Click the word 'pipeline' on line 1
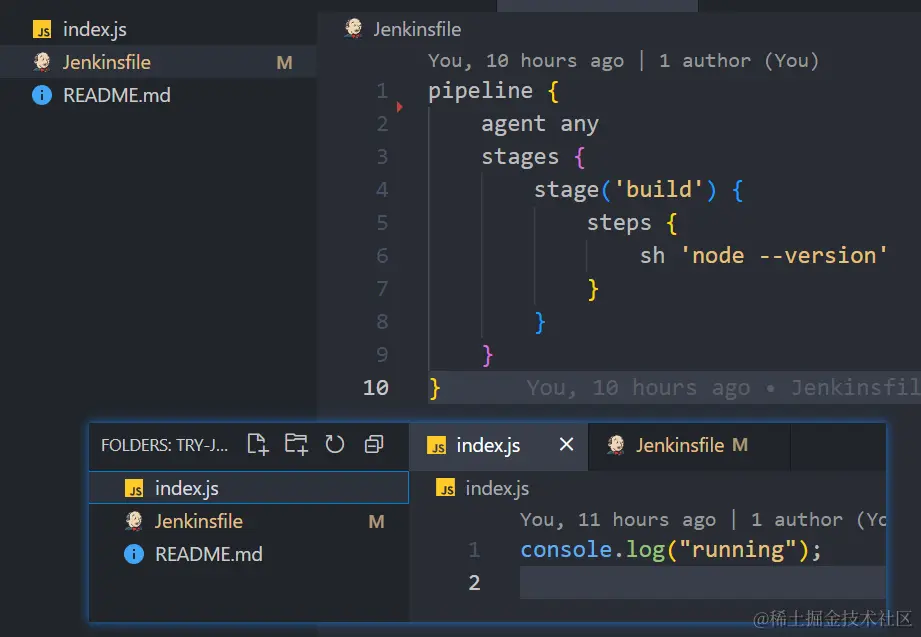The width and height of the screenshot is (921, 637). [x=480, y=91]
